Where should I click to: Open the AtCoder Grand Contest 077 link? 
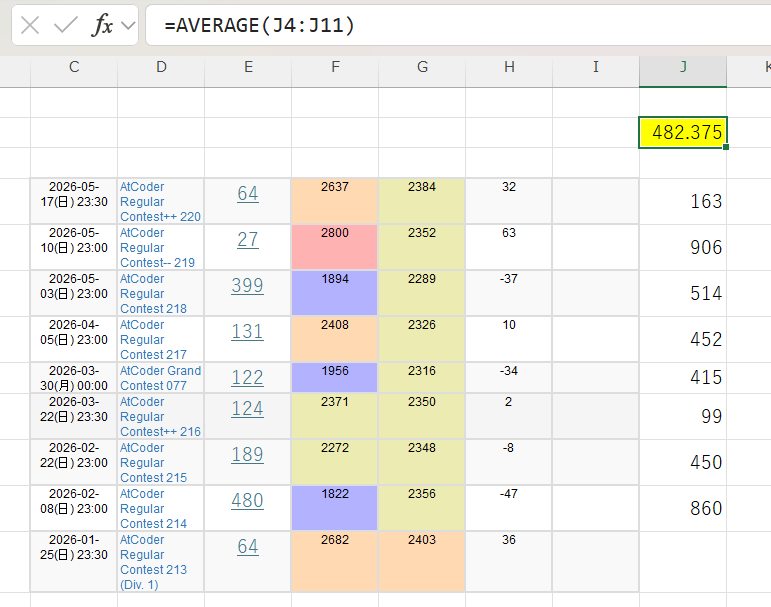coord(160,378)
